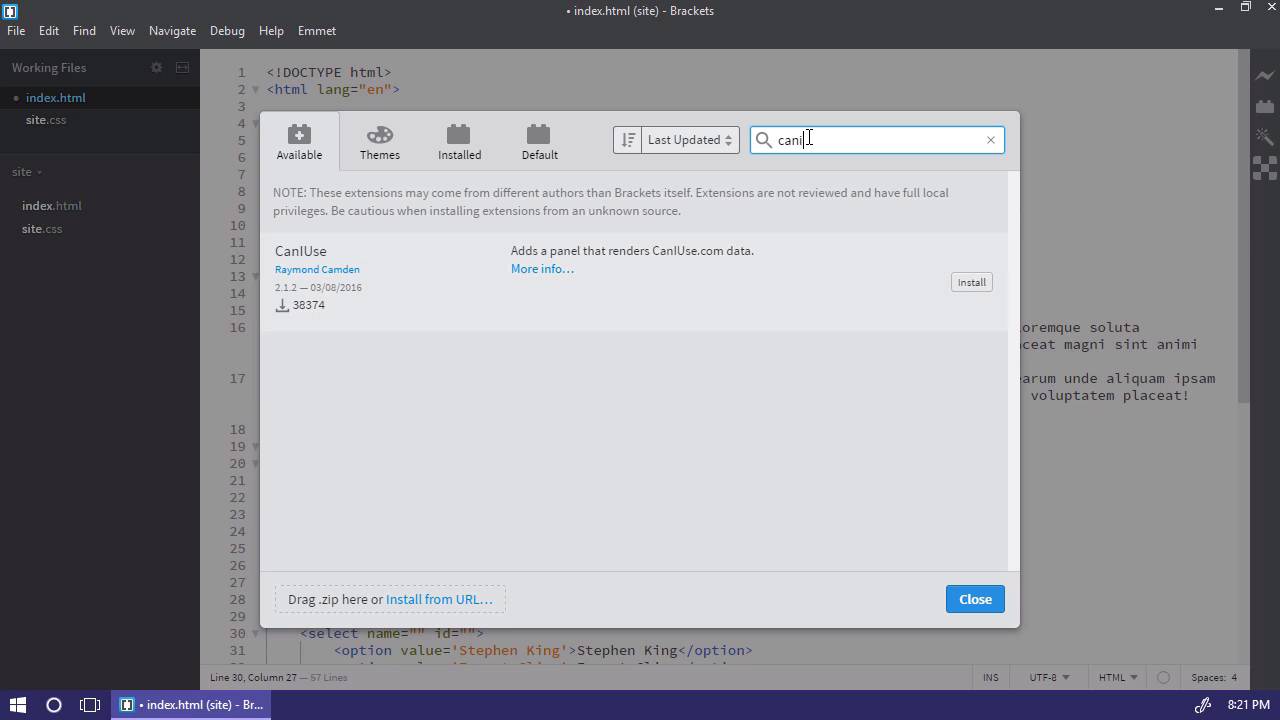Viewport: 1280px width, 720px height.
Task: Click the magic wand toolbar icon
Action: coord(1265,137)
